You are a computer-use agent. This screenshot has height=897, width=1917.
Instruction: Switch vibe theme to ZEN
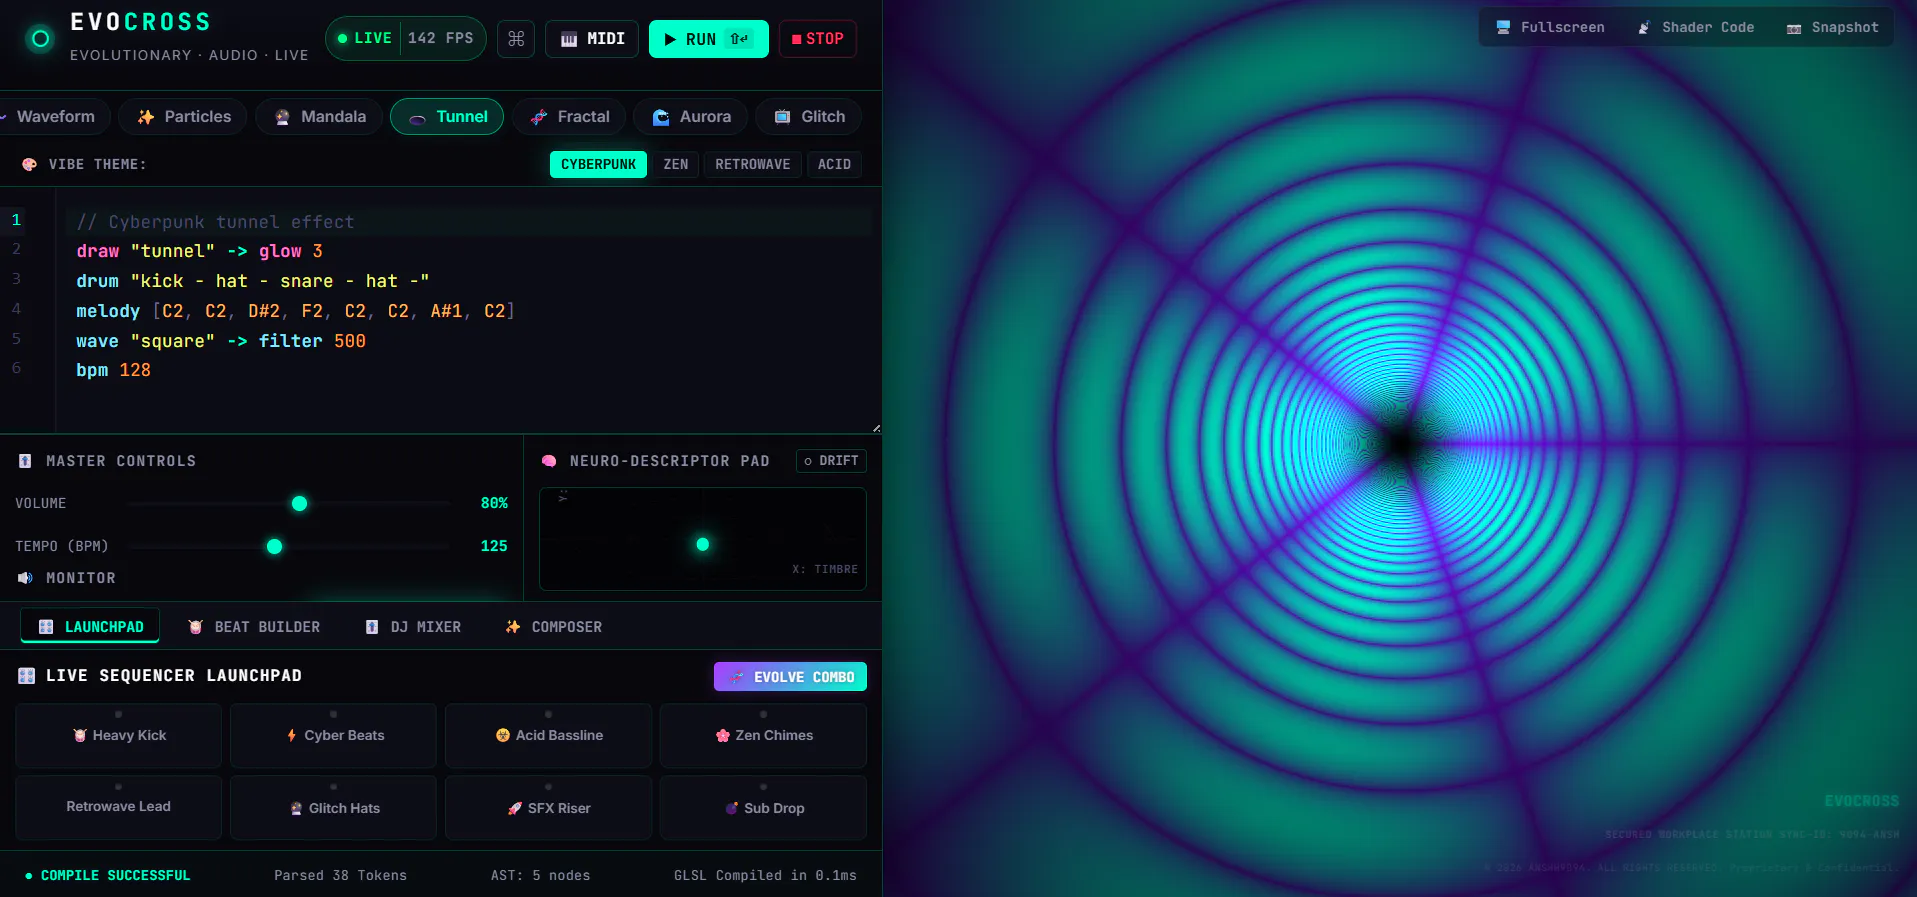tap(676, 164)
